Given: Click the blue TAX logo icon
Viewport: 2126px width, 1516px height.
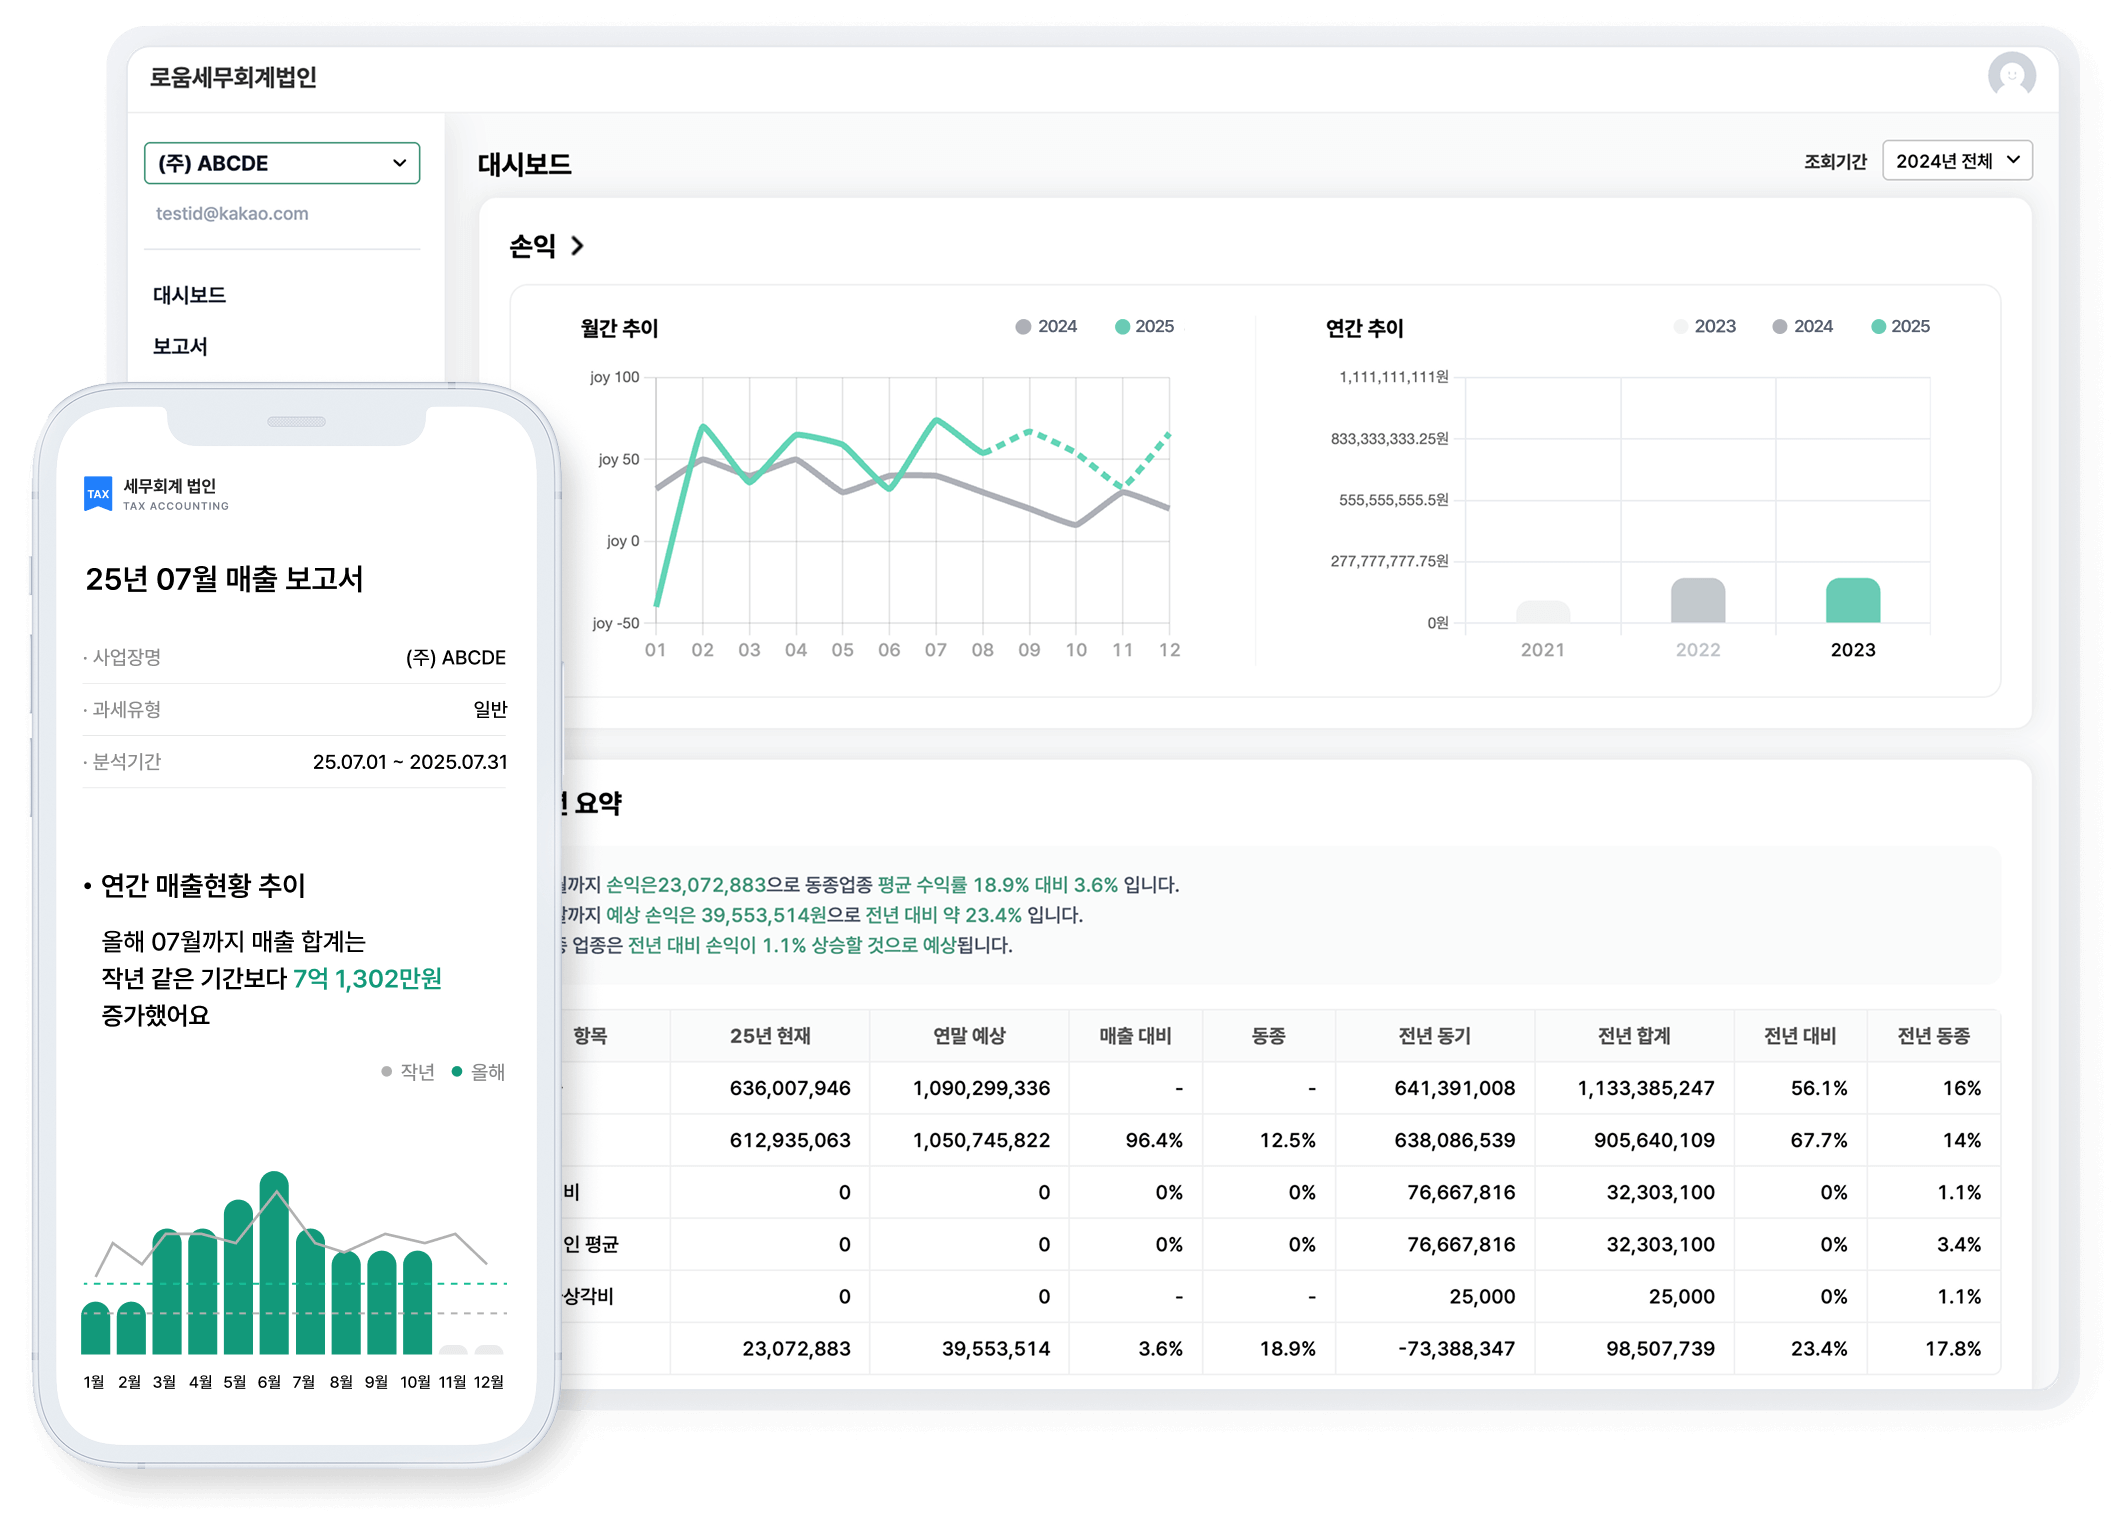Looking at the screenshot, I should coord(98,493).
